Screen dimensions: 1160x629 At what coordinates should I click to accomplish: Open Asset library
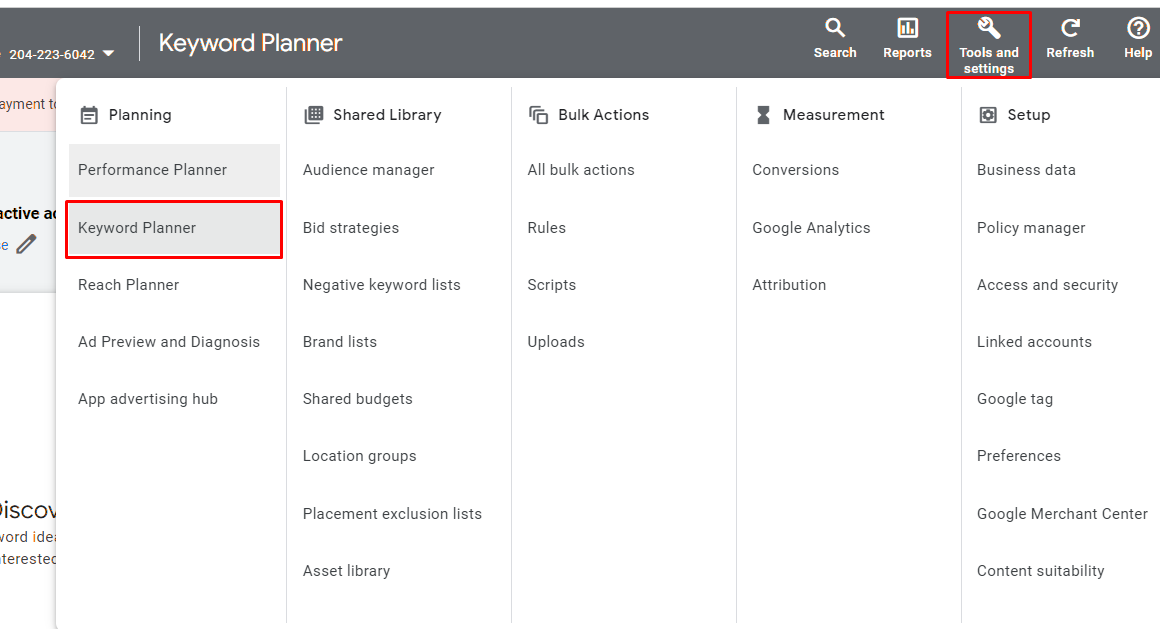pyautogui.click(x=346, y=571)
